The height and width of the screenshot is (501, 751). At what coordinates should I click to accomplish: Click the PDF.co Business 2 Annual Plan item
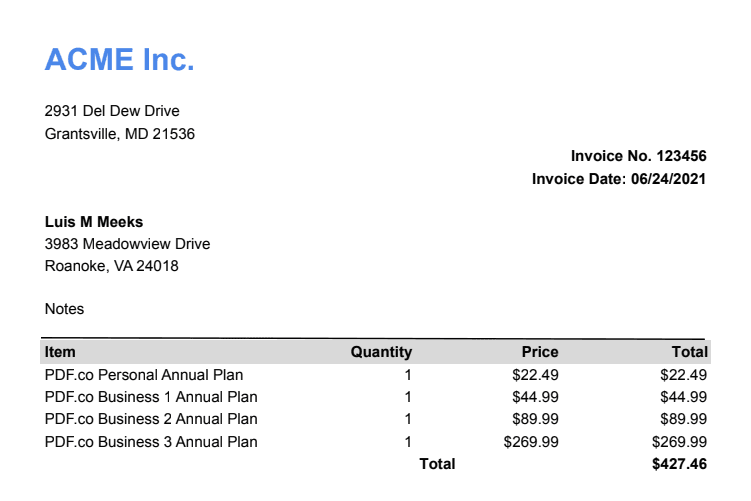[151, 419]
